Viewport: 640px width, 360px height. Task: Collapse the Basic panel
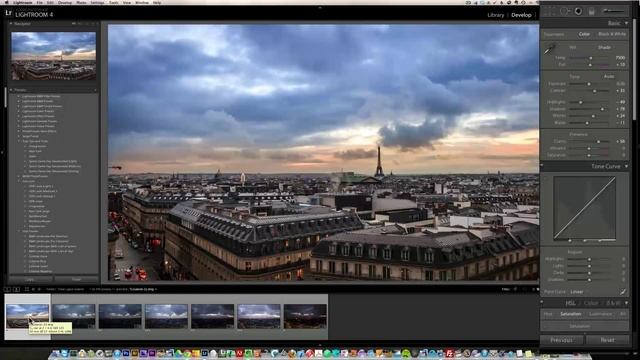click(627, 23)
